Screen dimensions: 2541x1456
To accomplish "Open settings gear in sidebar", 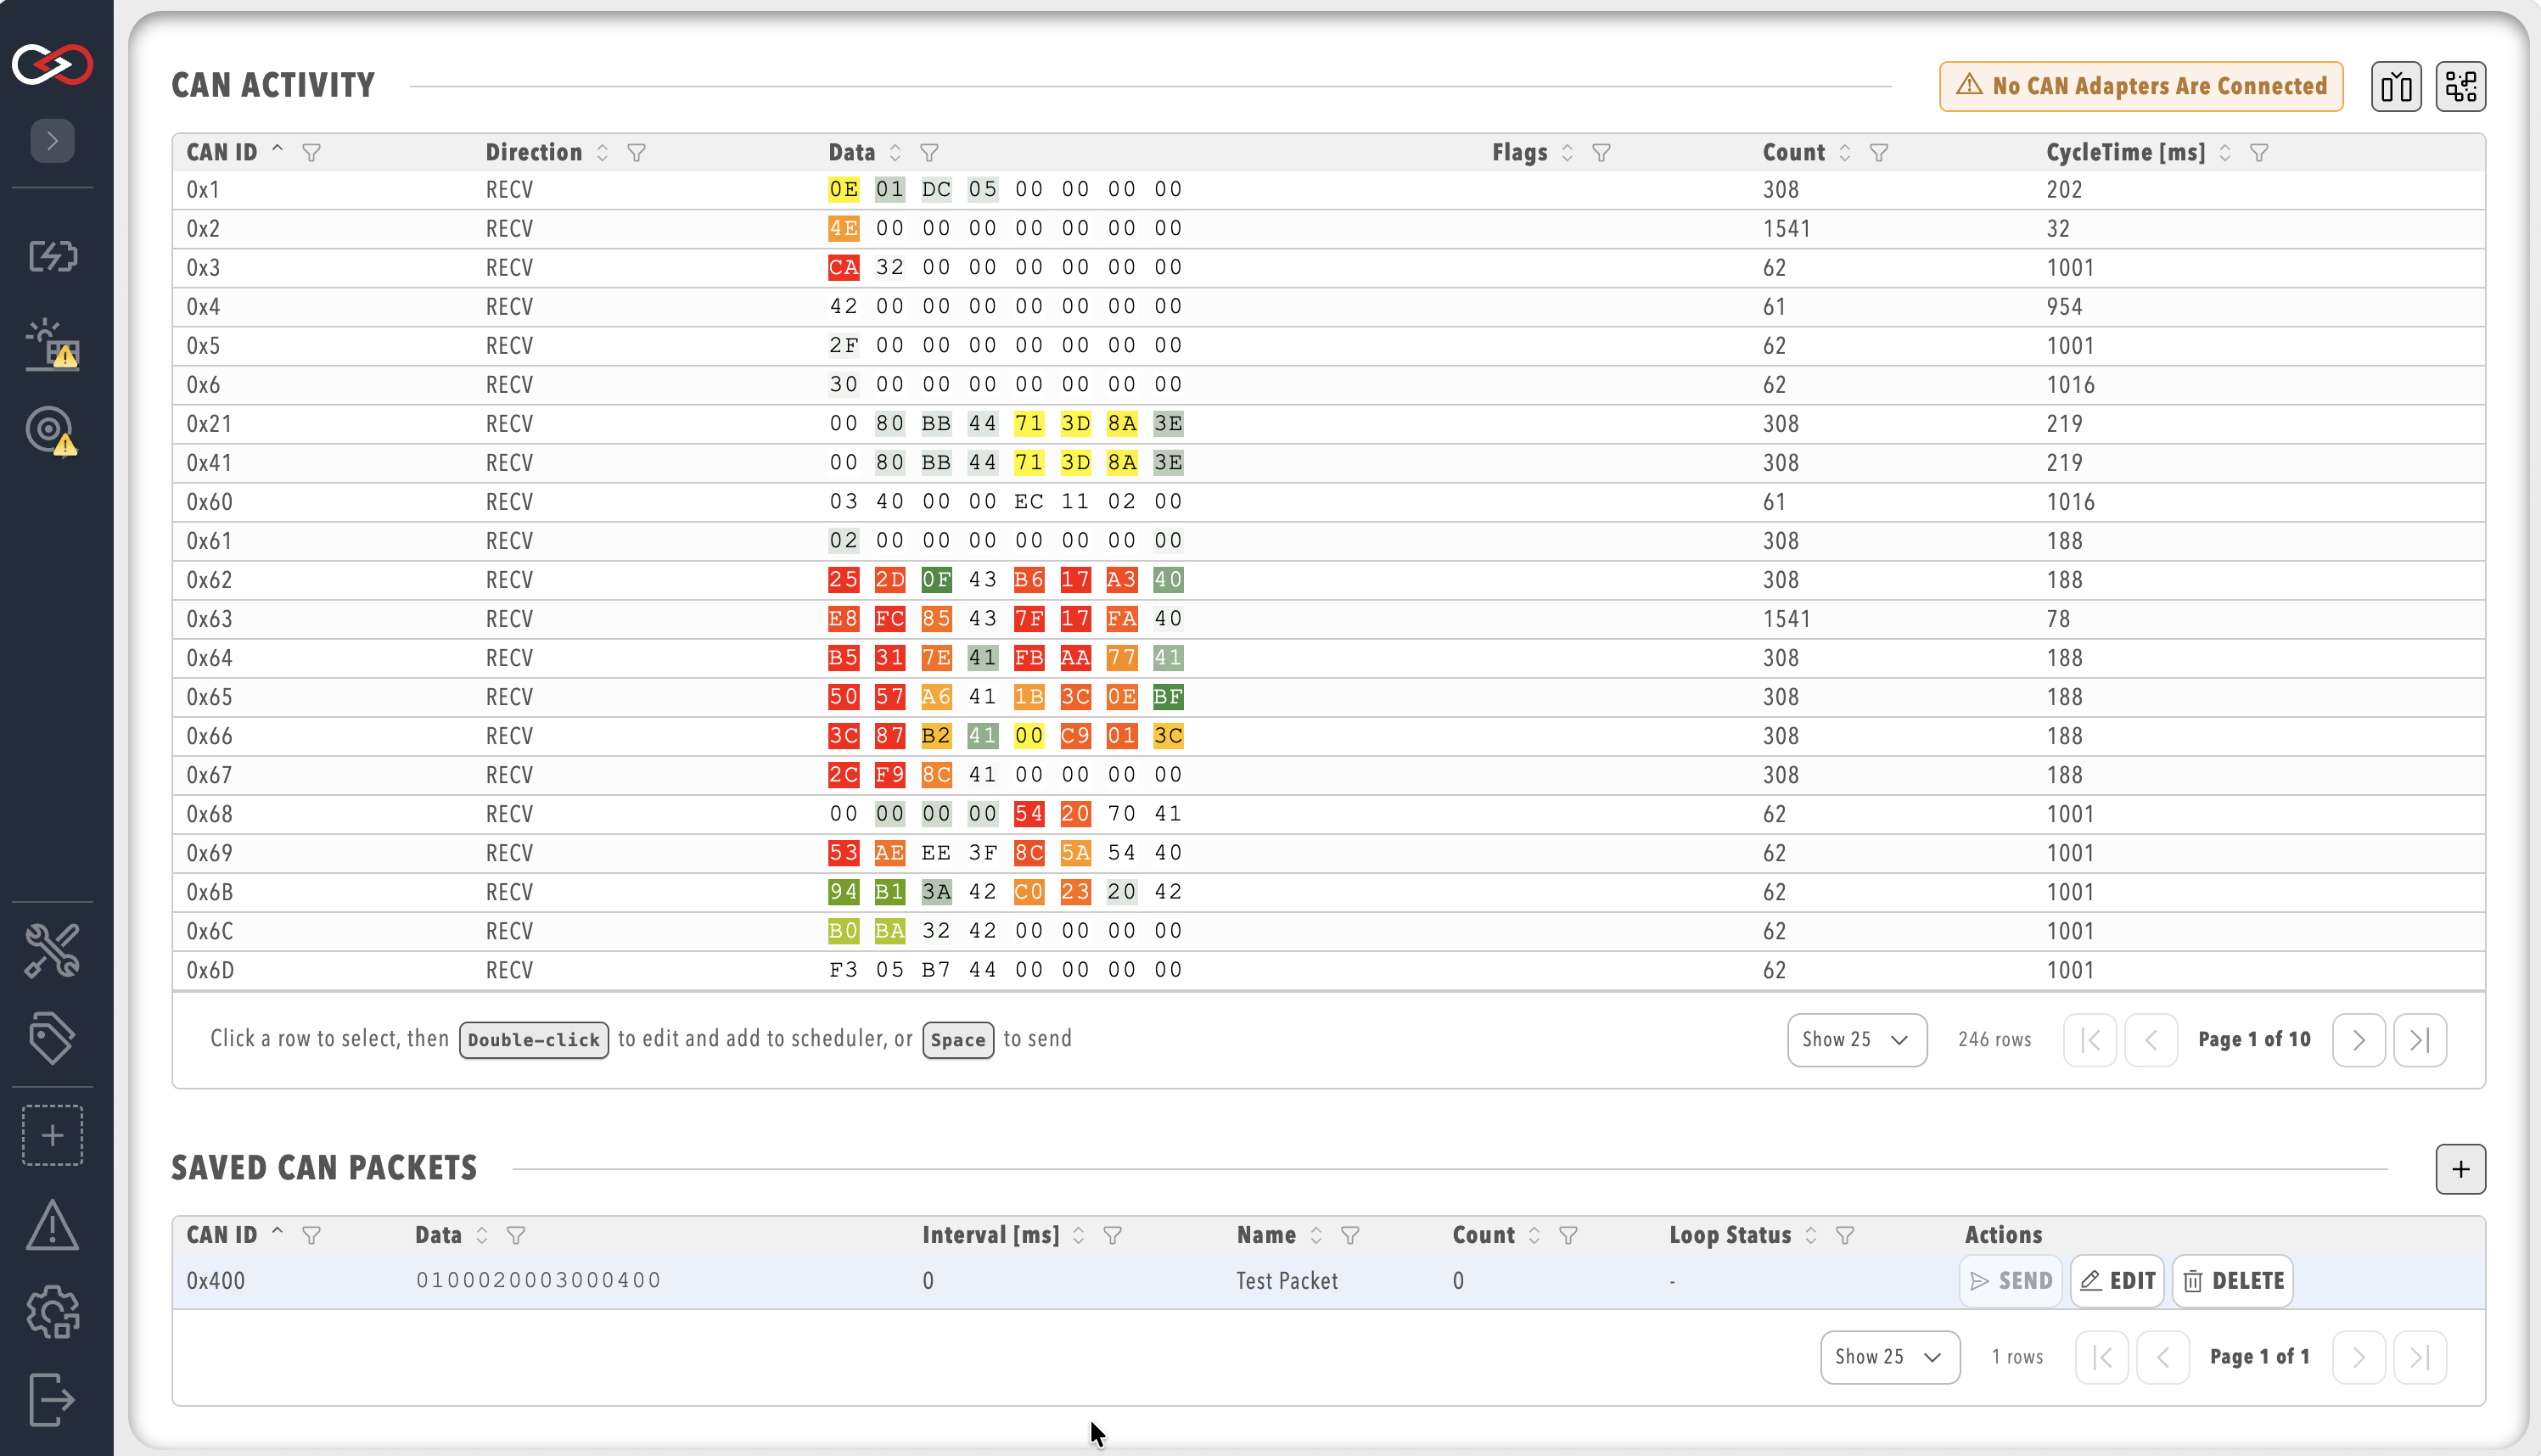I will coord(52,1312).
